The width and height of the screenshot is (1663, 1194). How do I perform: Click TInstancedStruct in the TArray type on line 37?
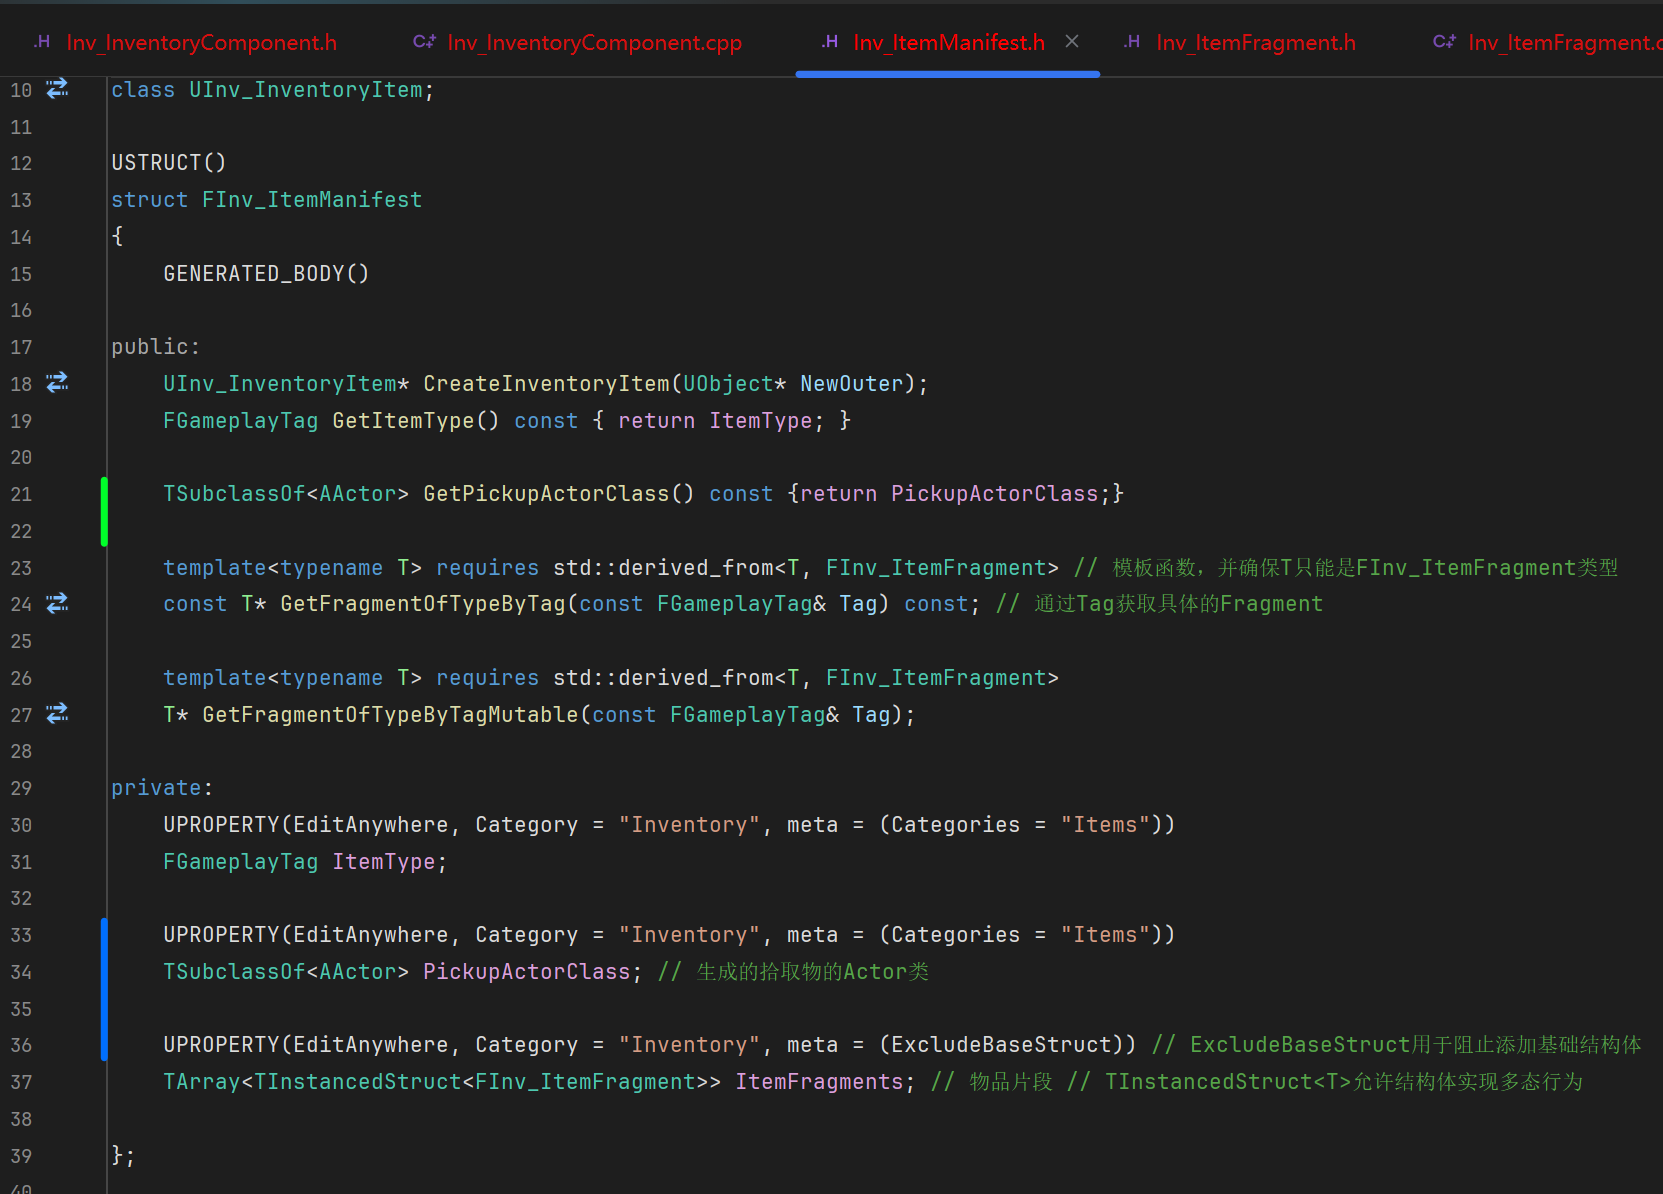pos(358,1082)
